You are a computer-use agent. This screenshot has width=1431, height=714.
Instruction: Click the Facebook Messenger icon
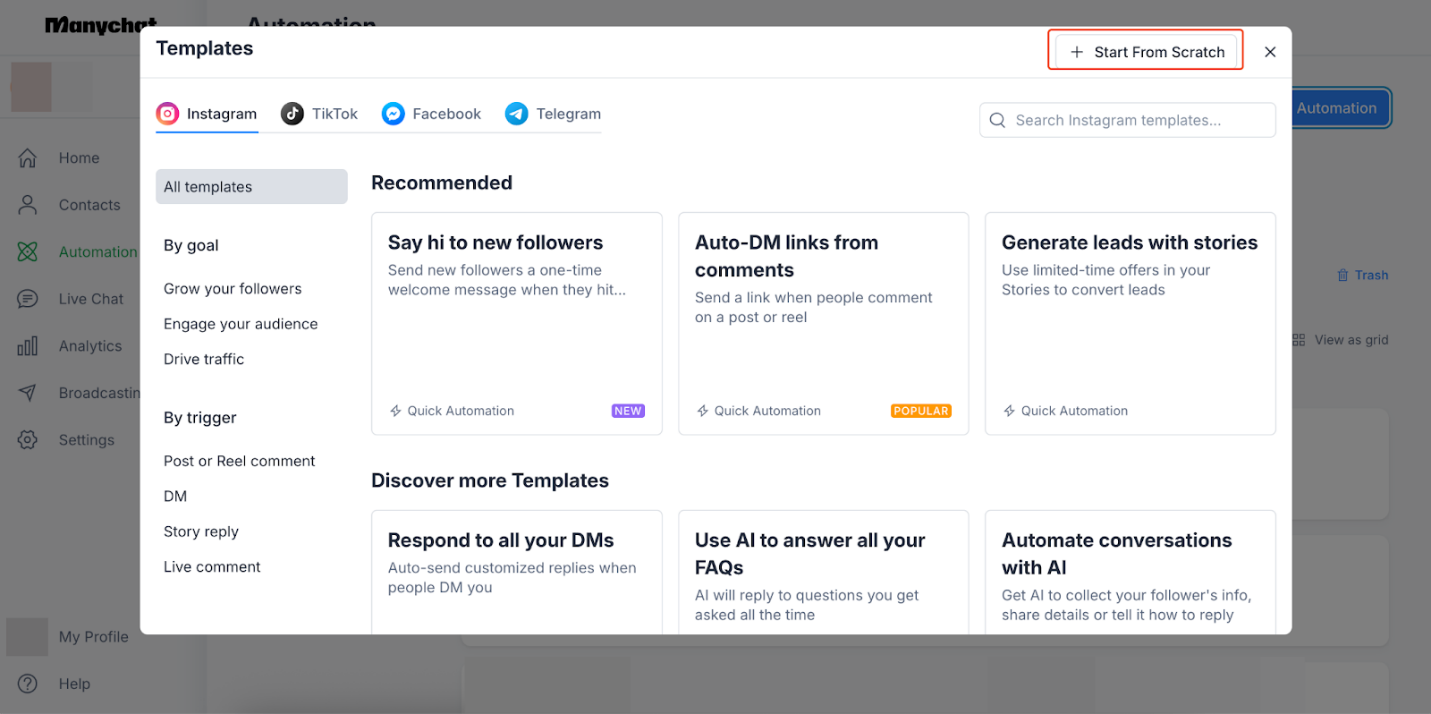tap(393, 114)
